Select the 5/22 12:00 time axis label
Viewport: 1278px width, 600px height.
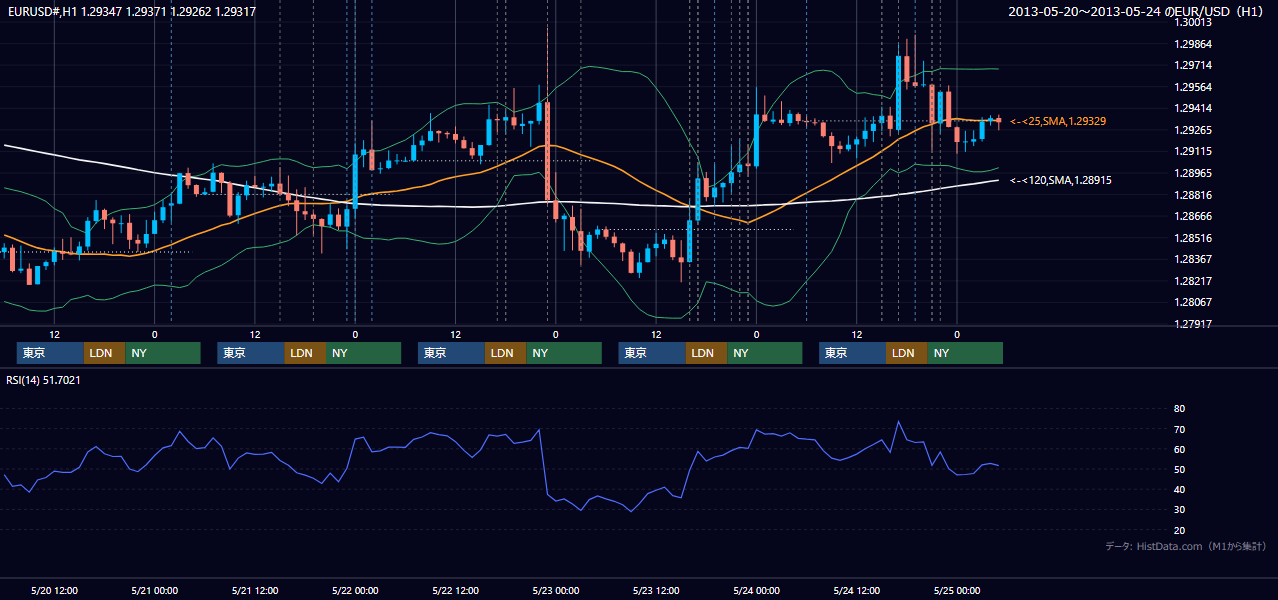pyautogui.click(x=455, y=590)
